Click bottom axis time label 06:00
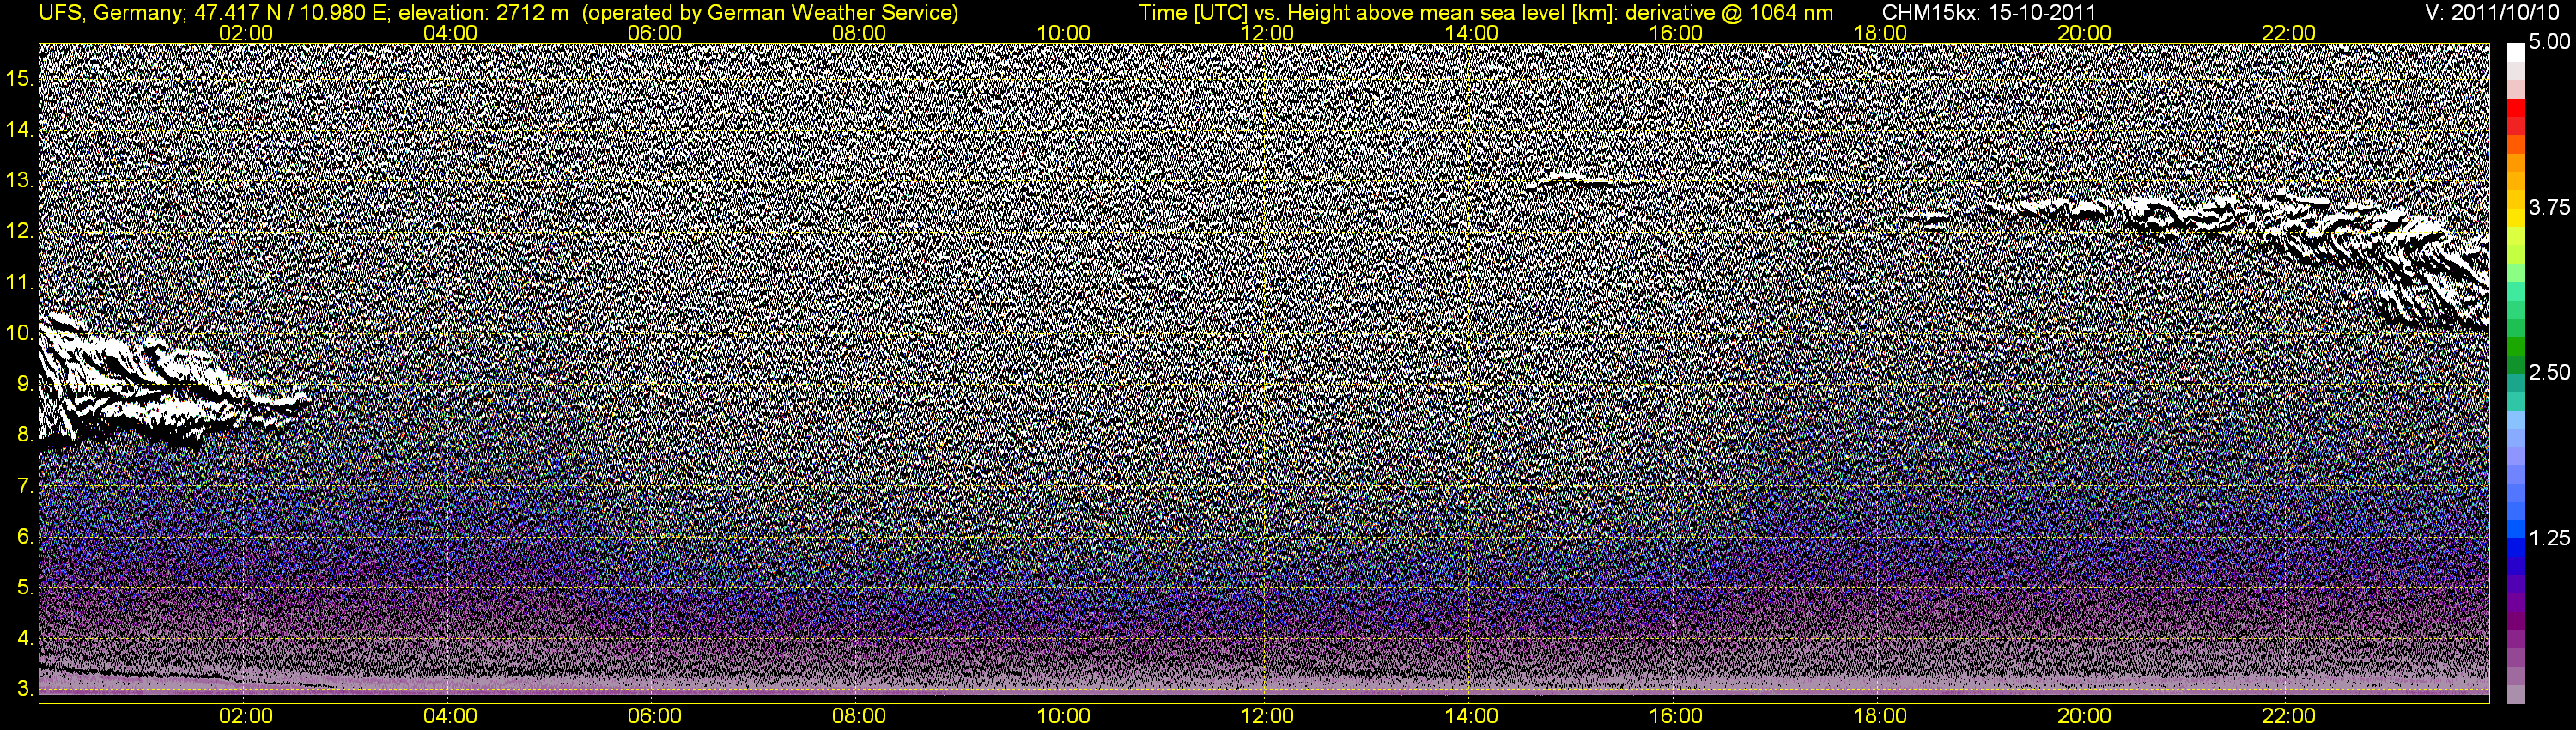 point(654,716)
